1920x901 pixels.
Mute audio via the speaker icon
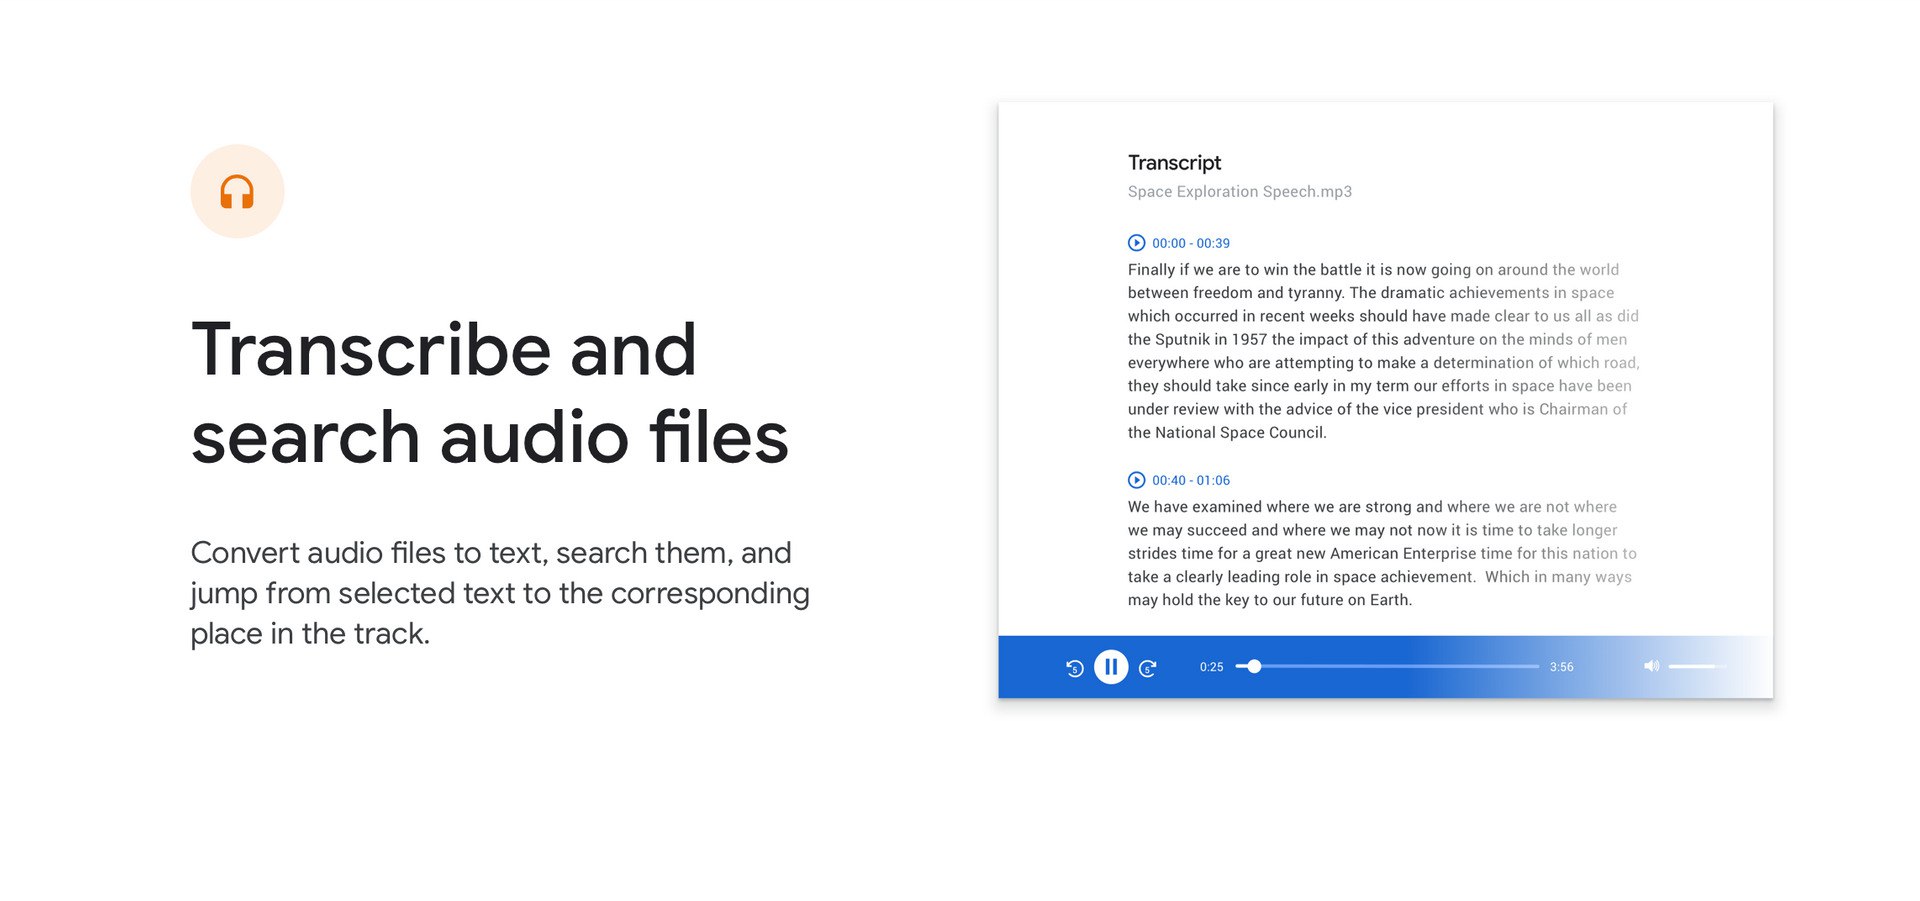pos(1651,666)
